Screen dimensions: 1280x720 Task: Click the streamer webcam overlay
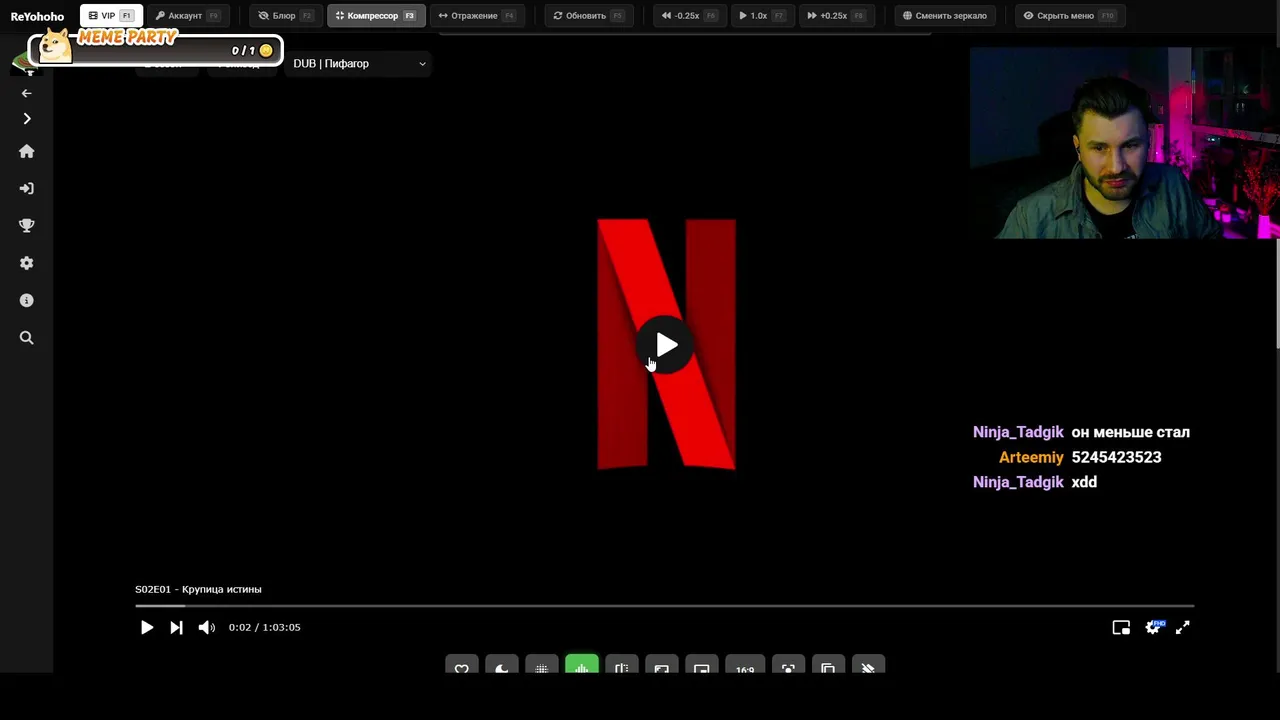pos(1124,143)
